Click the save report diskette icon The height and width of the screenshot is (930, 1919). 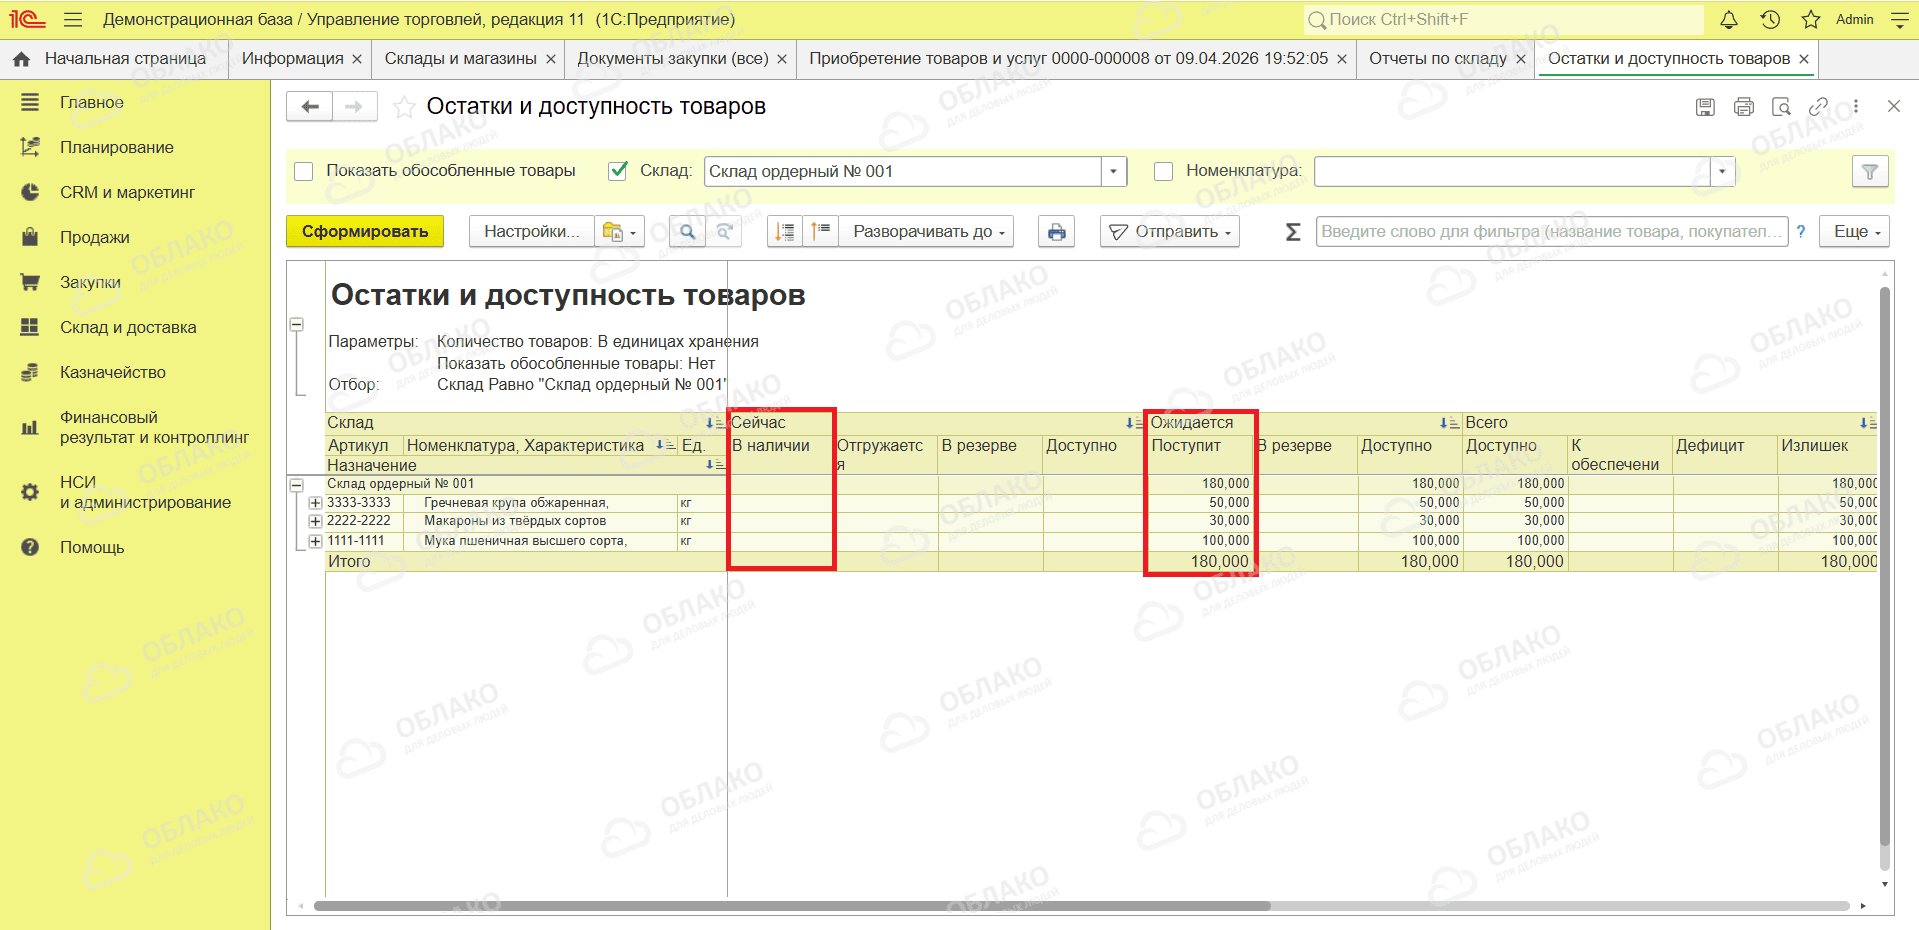1706,107
